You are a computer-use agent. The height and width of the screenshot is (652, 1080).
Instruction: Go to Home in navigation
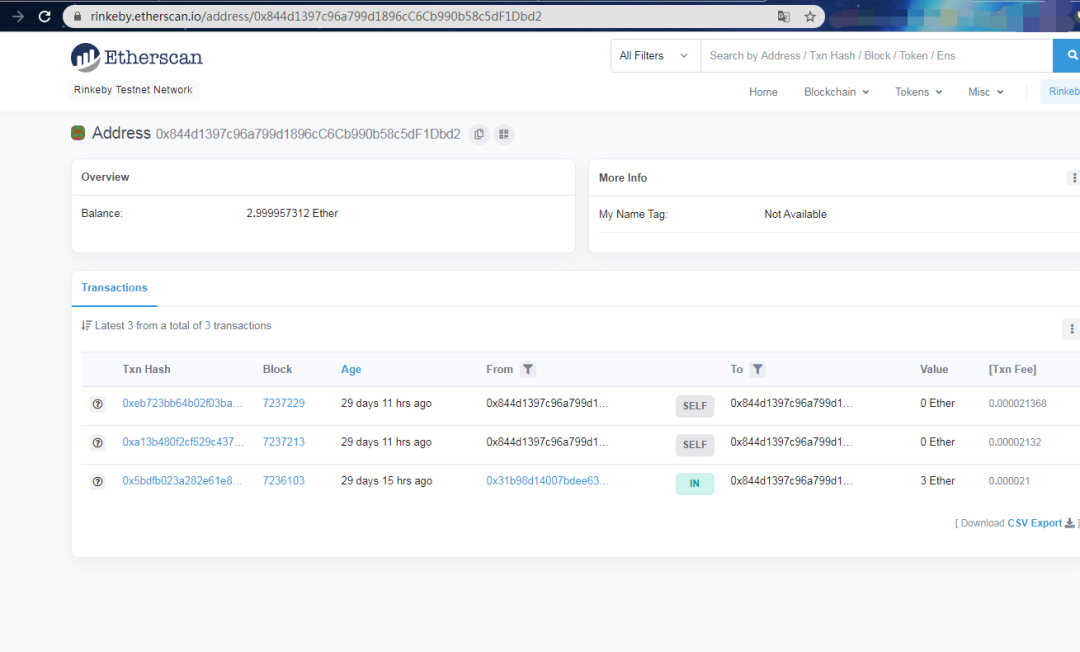(x=763, y=92)
